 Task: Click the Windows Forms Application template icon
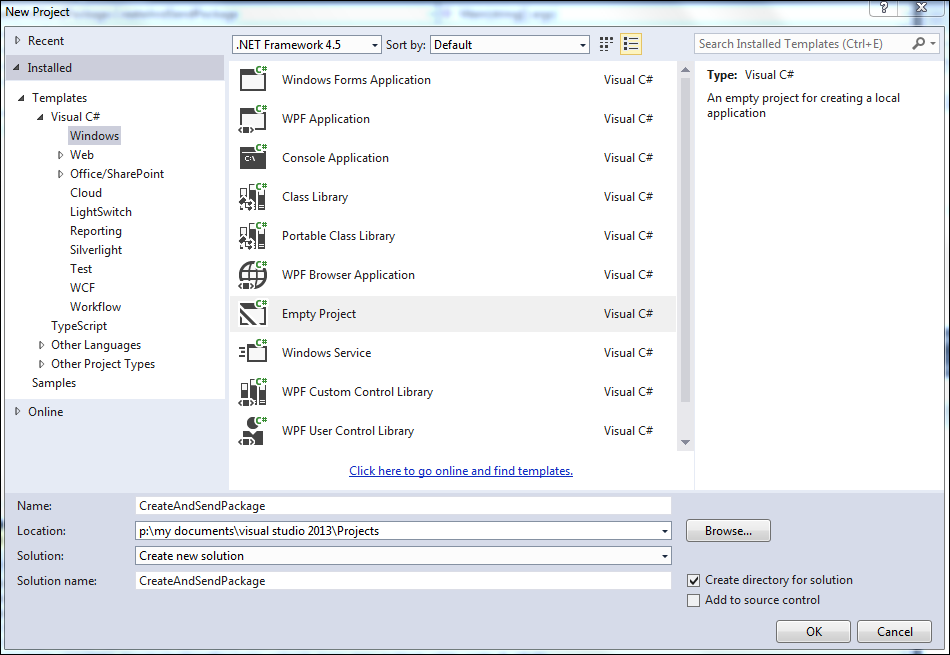[x=253, y=79]
